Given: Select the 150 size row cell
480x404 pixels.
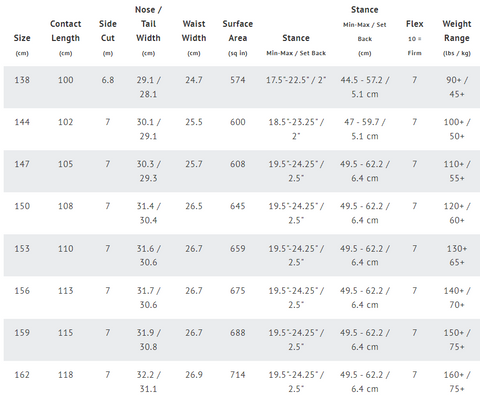Looking at the screenshot, I should [x=22, y=206].
